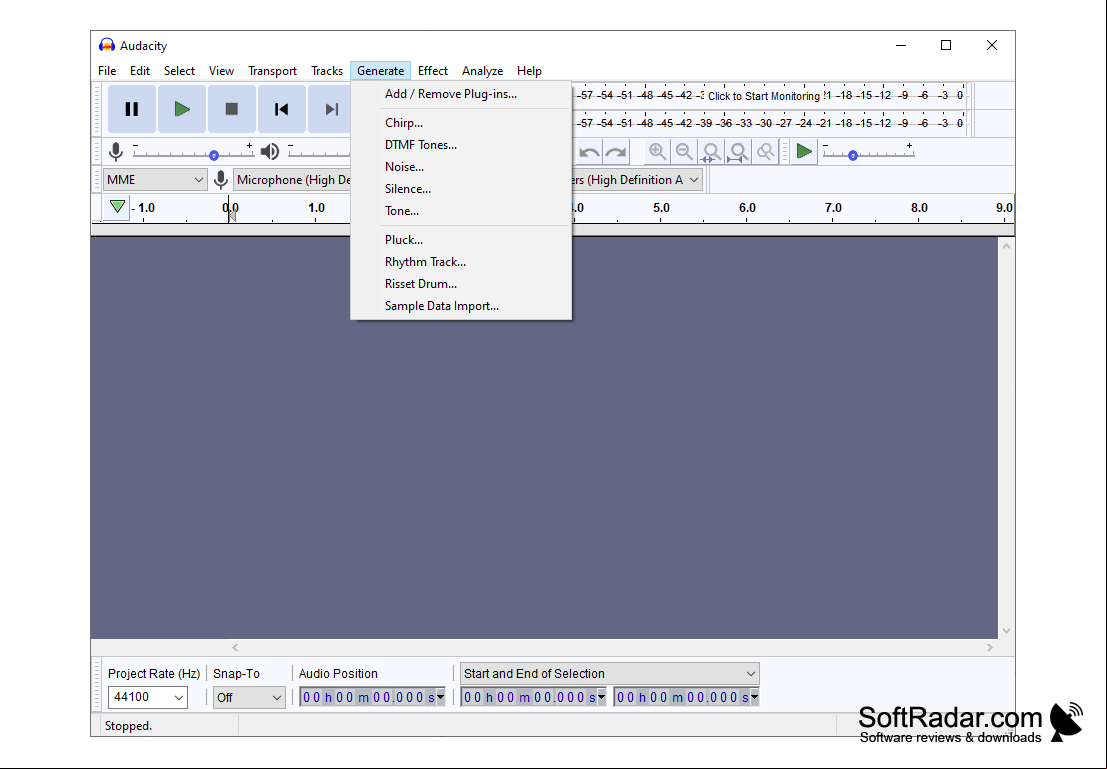Click the 8.0 mark on the timeline ruler
Screen dimensions: 1107x769
(919, 208)
